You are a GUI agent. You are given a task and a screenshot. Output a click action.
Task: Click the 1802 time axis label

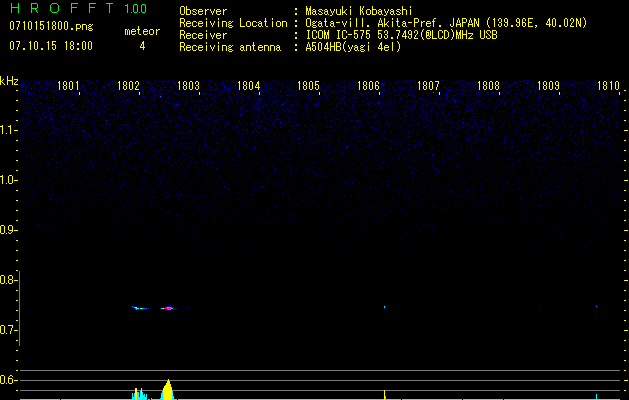[128, 86]
